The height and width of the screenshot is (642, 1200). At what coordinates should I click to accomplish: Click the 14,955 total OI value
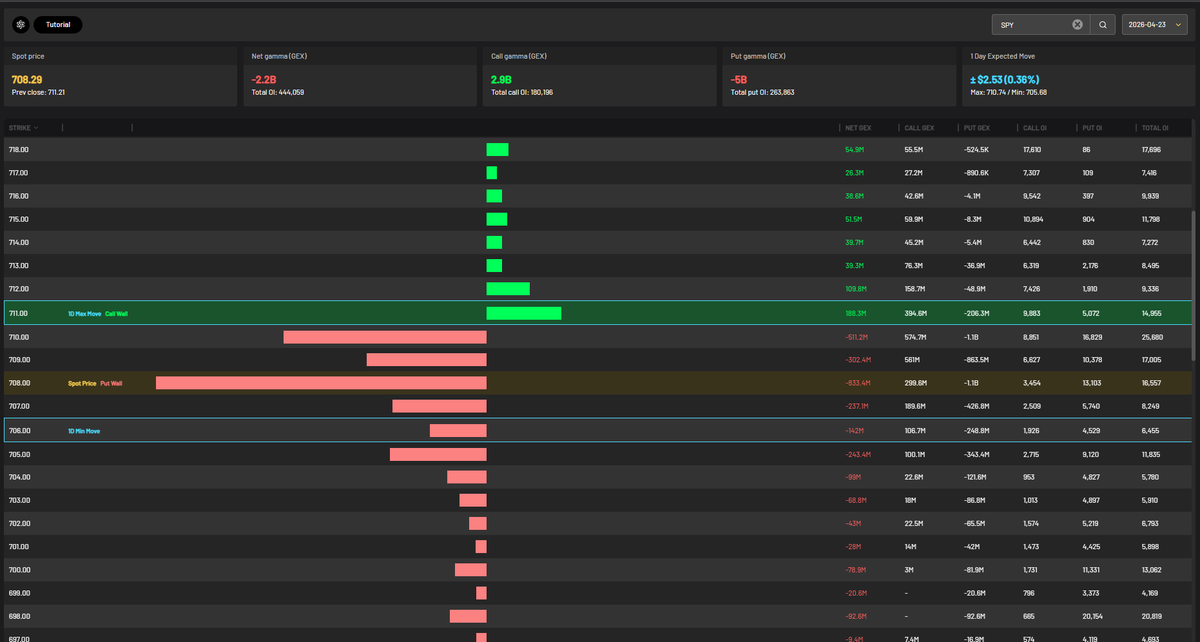pyautogui.click(x=1152, y=313)
